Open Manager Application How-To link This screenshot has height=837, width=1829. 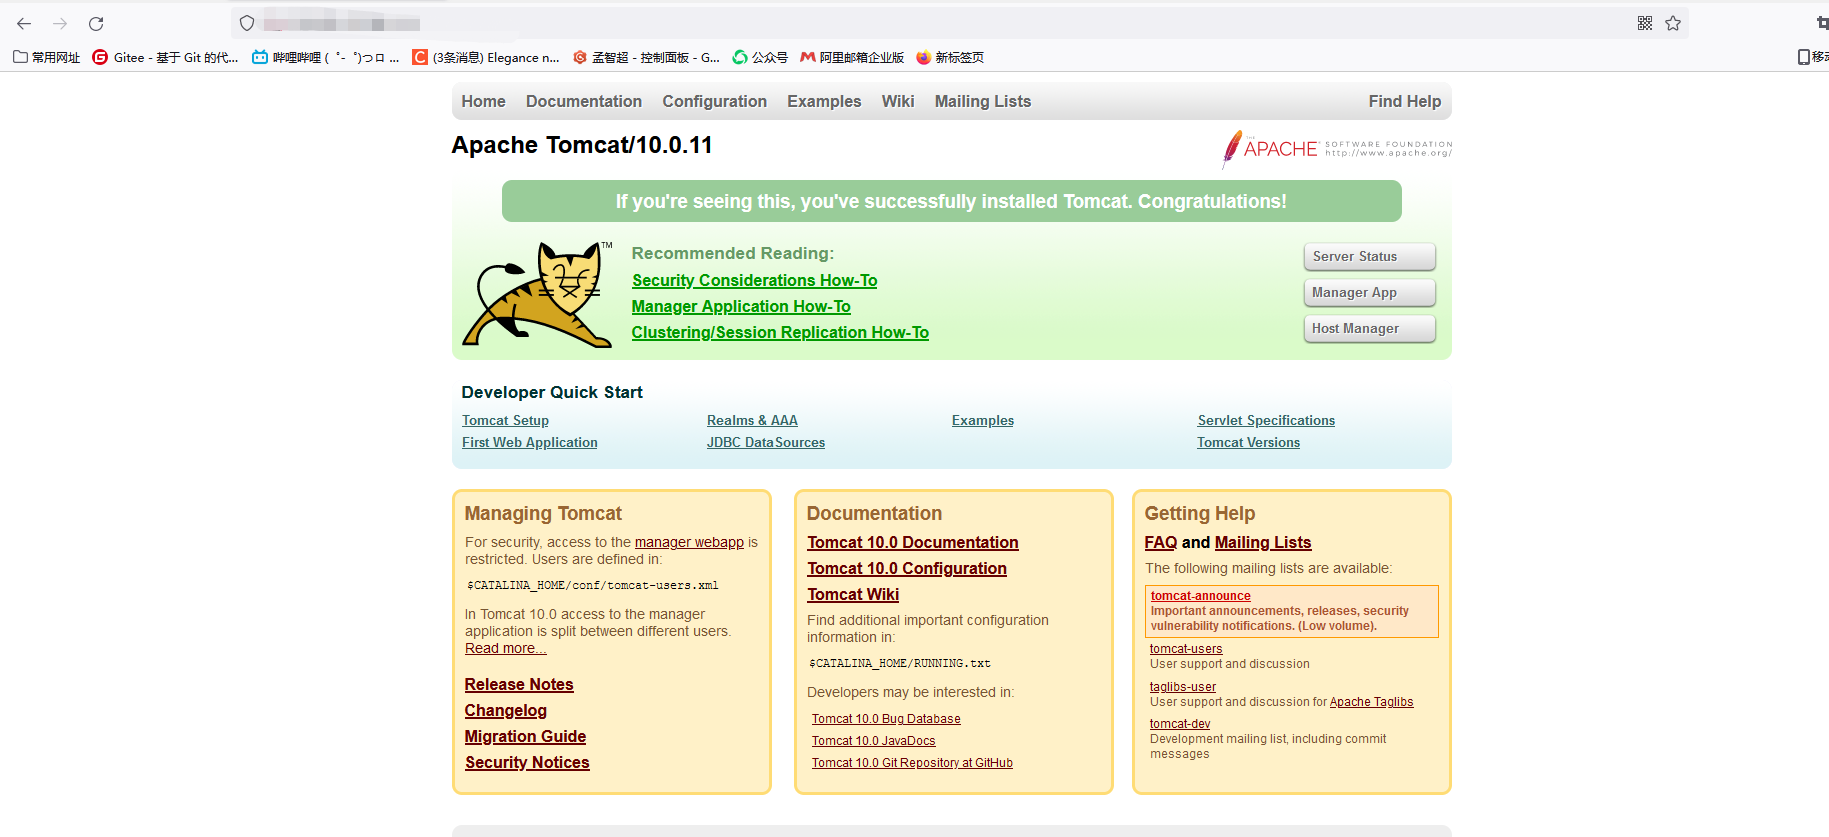click(741, 307)
